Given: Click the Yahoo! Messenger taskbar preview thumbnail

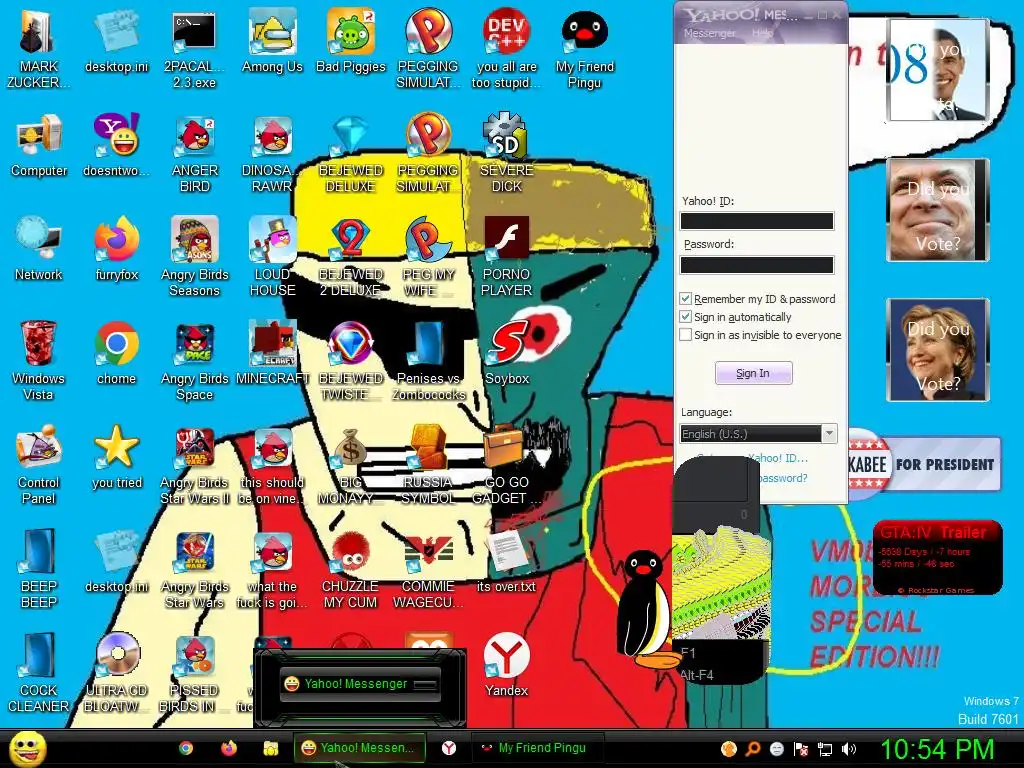Looking at the screenshot, I should click(x=360, y=684).
